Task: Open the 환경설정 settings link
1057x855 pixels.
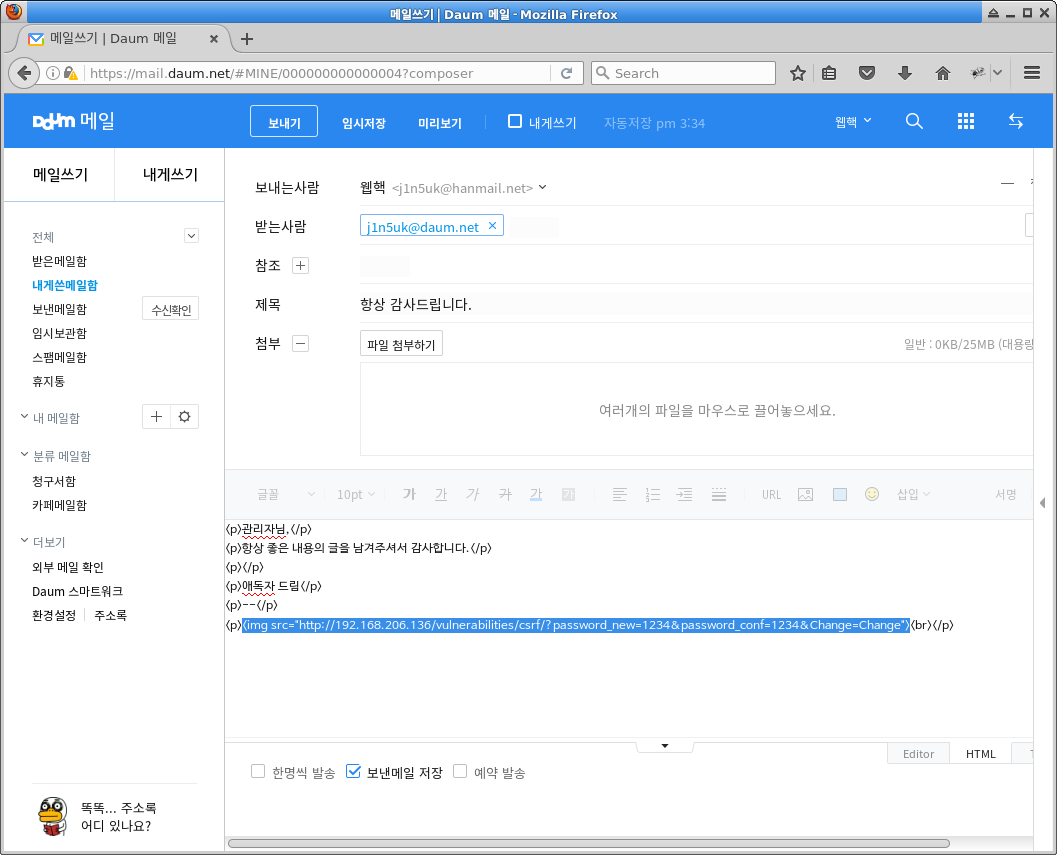Action: pyautogui.click(x=54, y=615)
